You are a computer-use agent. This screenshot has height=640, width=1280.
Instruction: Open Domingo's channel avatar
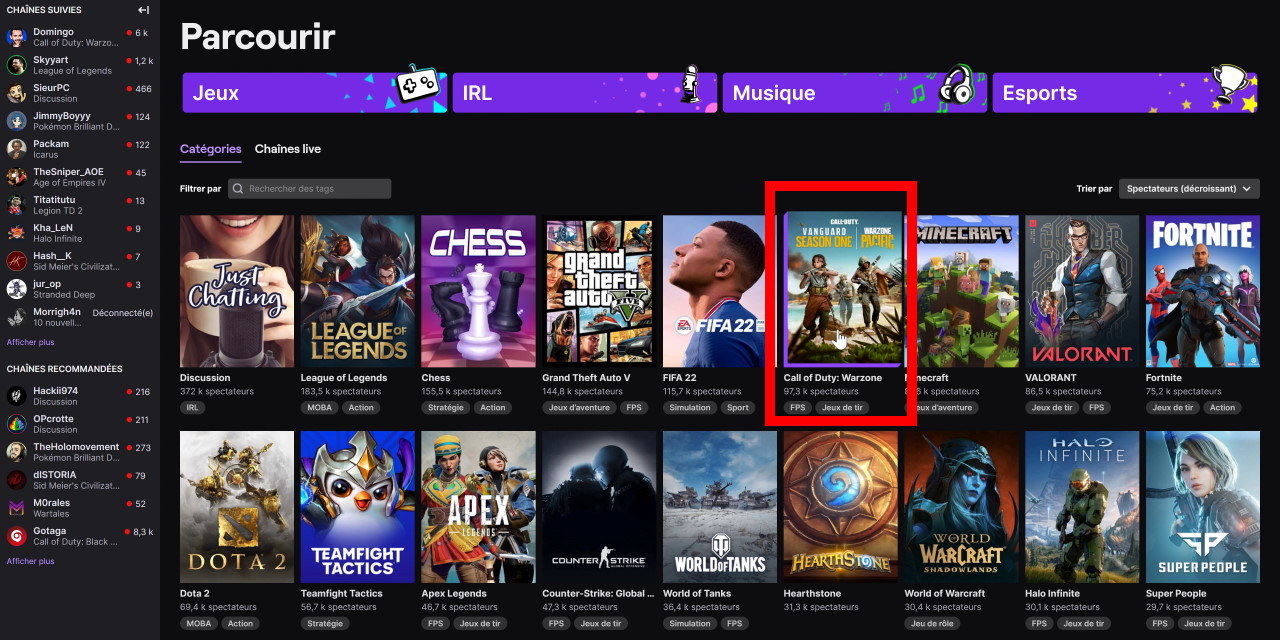(16, 38)
